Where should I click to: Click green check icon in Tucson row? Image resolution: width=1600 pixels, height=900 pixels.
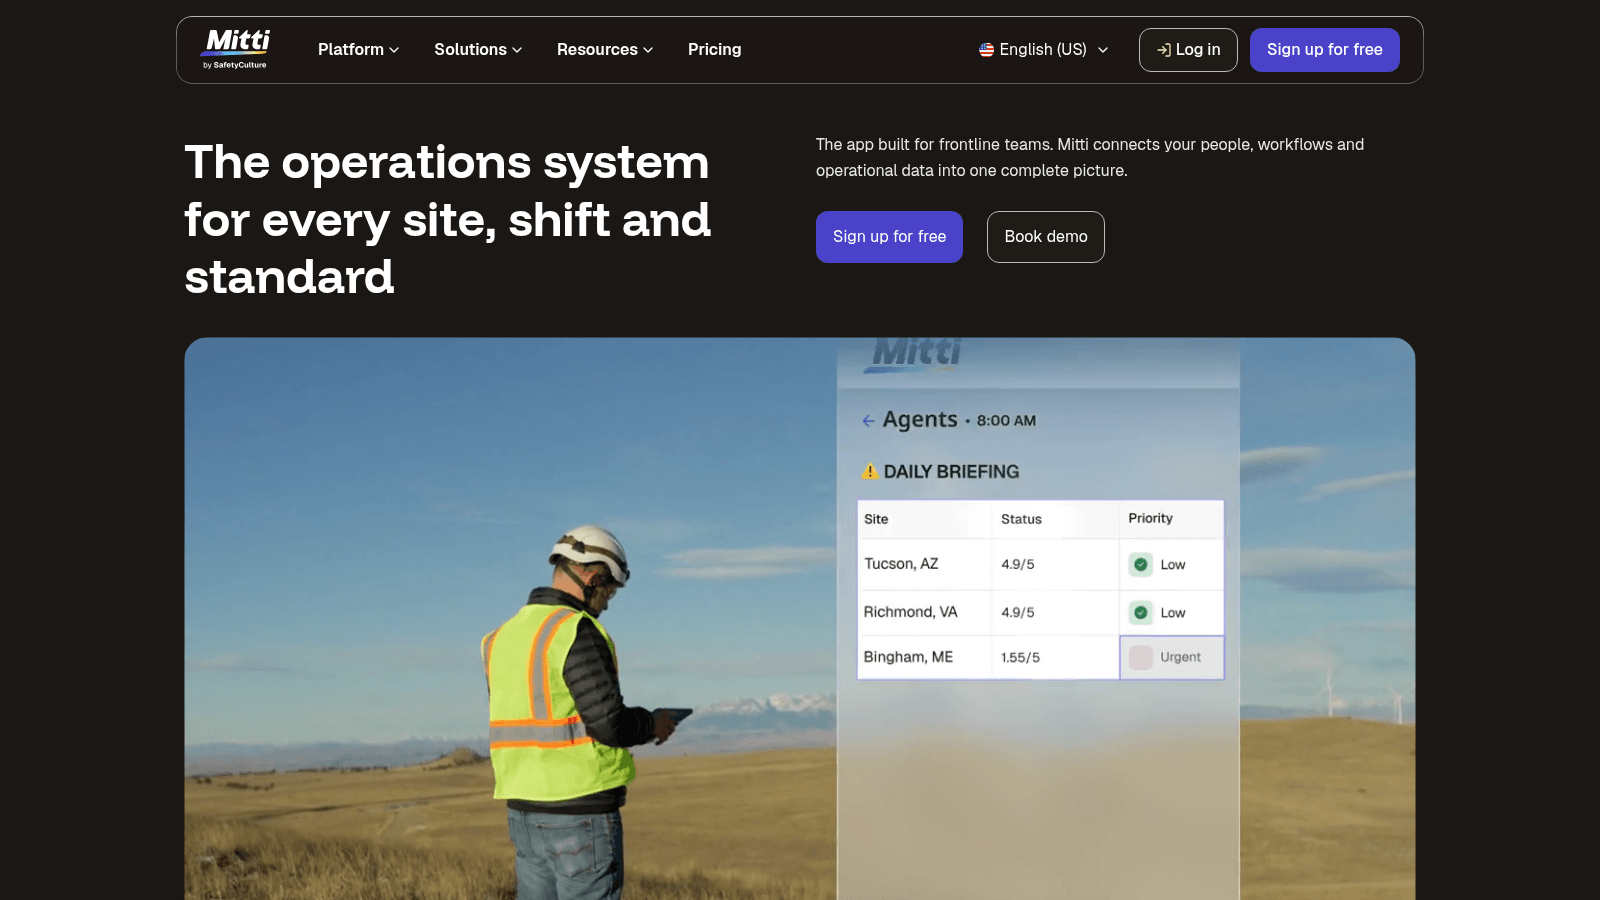pos(1141,565)
